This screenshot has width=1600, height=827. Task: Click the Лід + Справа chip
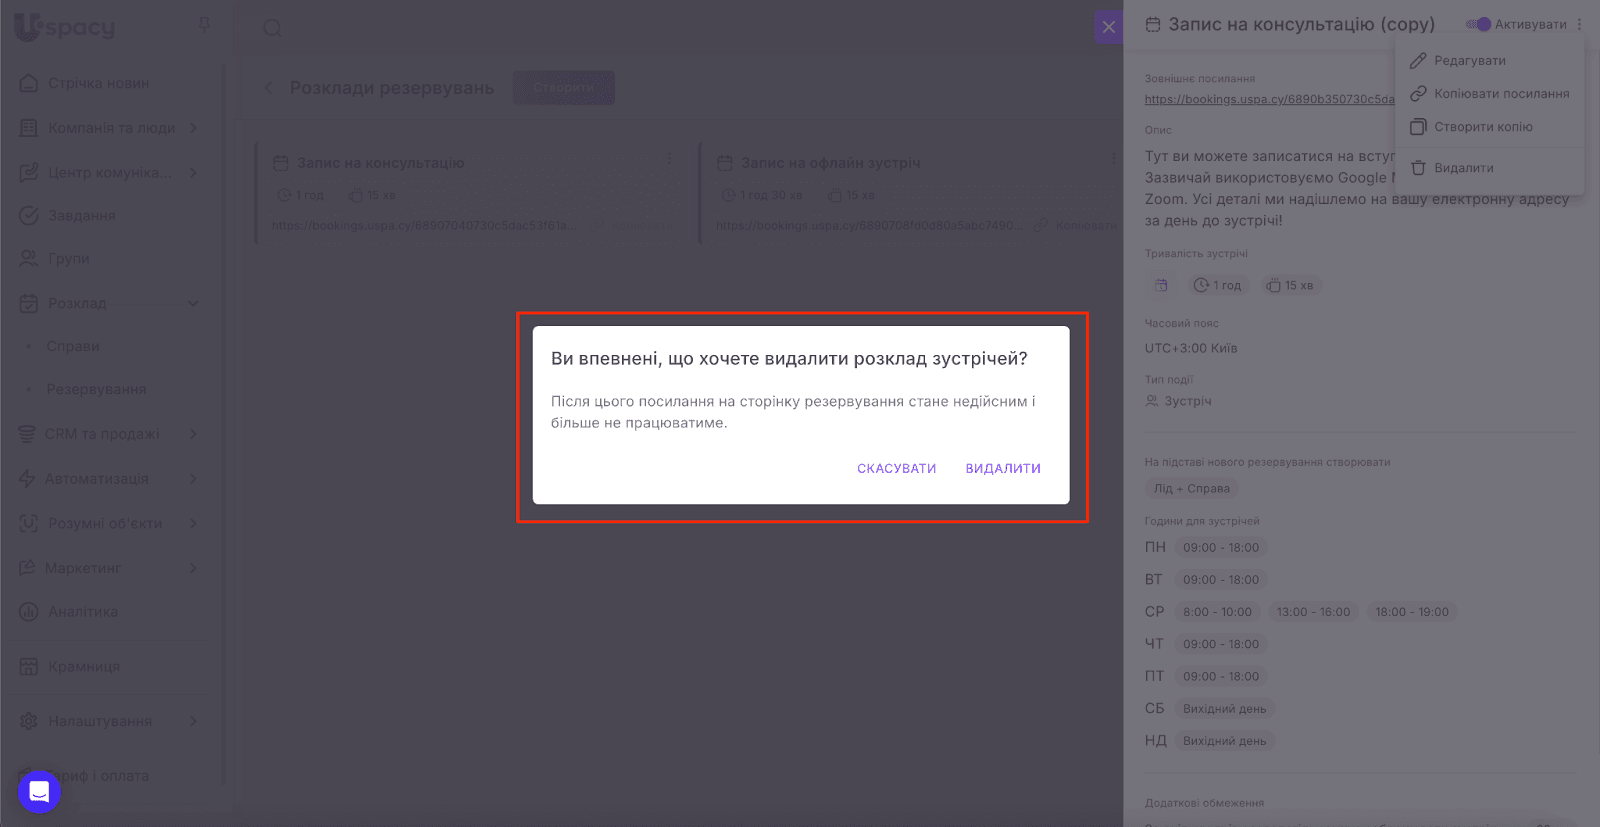(1192, 489)
